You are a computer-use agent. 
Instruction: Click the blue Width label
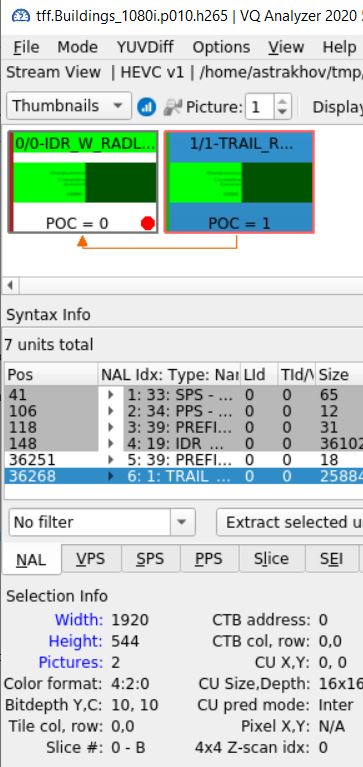click(79, 620)
